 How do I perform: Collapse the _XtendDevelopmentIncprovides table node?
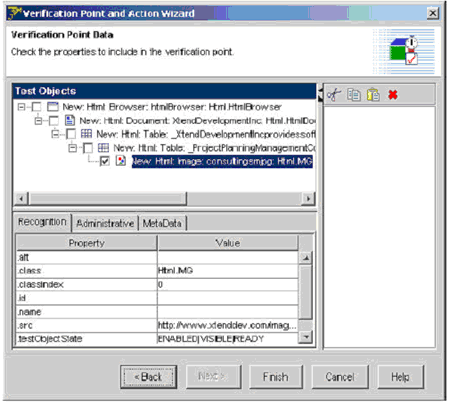56,134
